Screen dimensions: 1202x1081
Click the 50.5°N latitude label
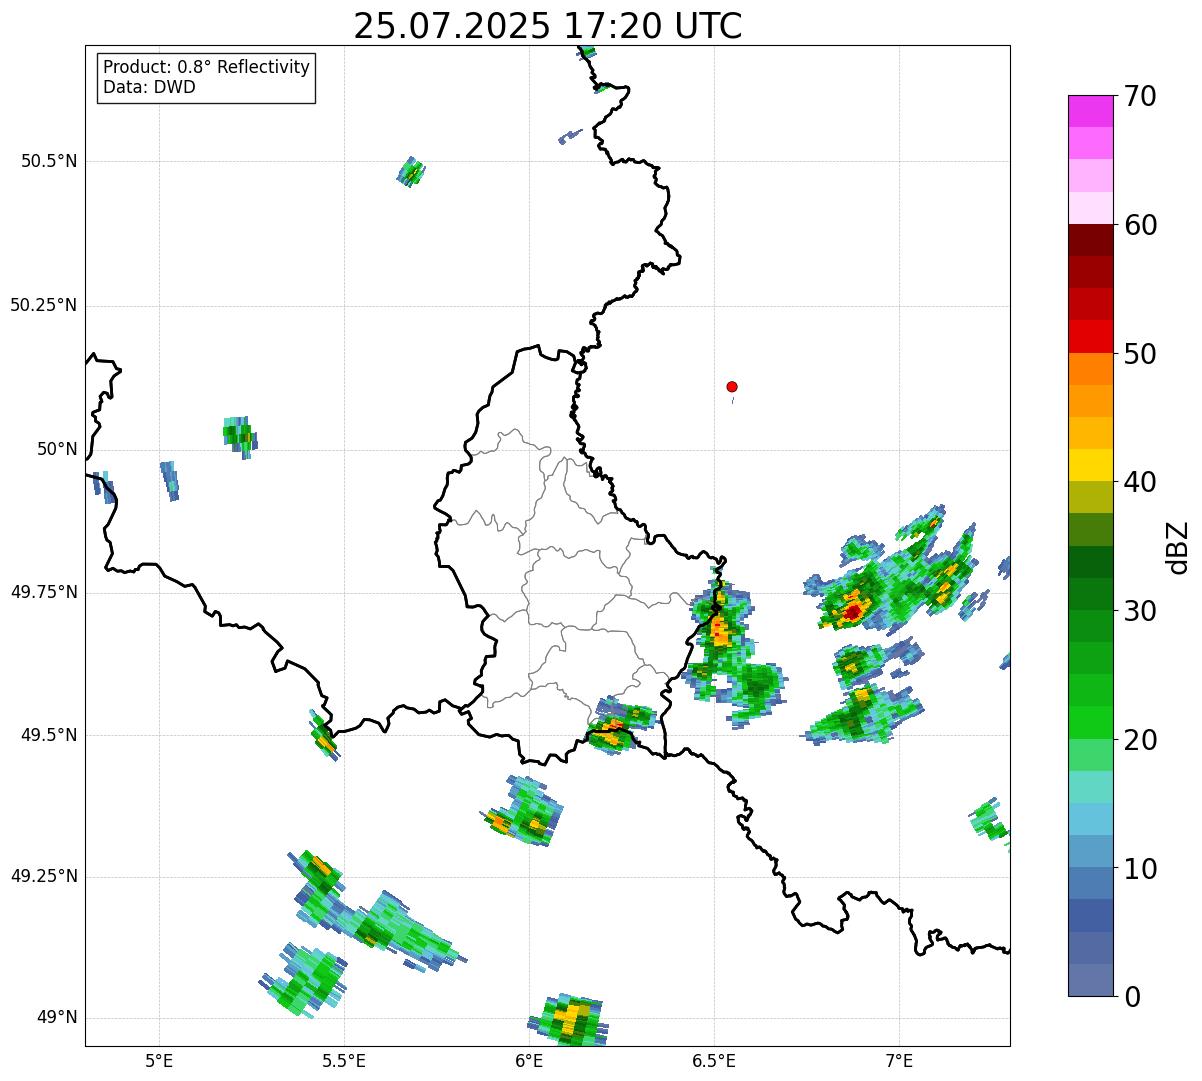(x=49, y=161)
